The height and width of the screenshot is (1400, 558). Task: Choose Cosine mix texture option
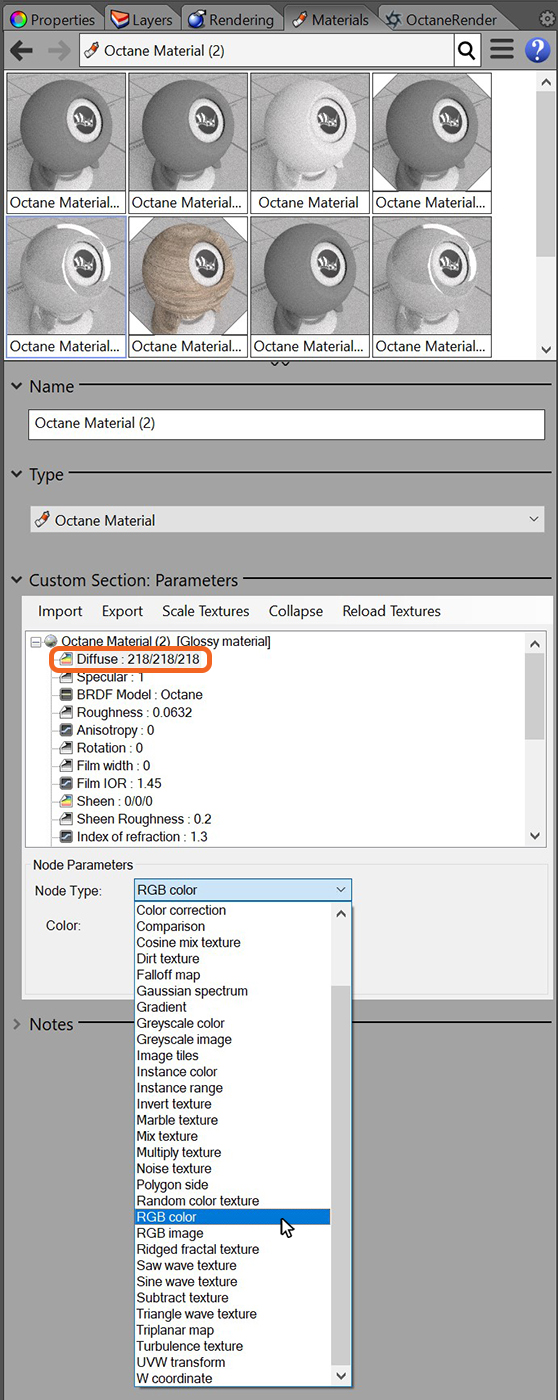(x=188, y=942)
